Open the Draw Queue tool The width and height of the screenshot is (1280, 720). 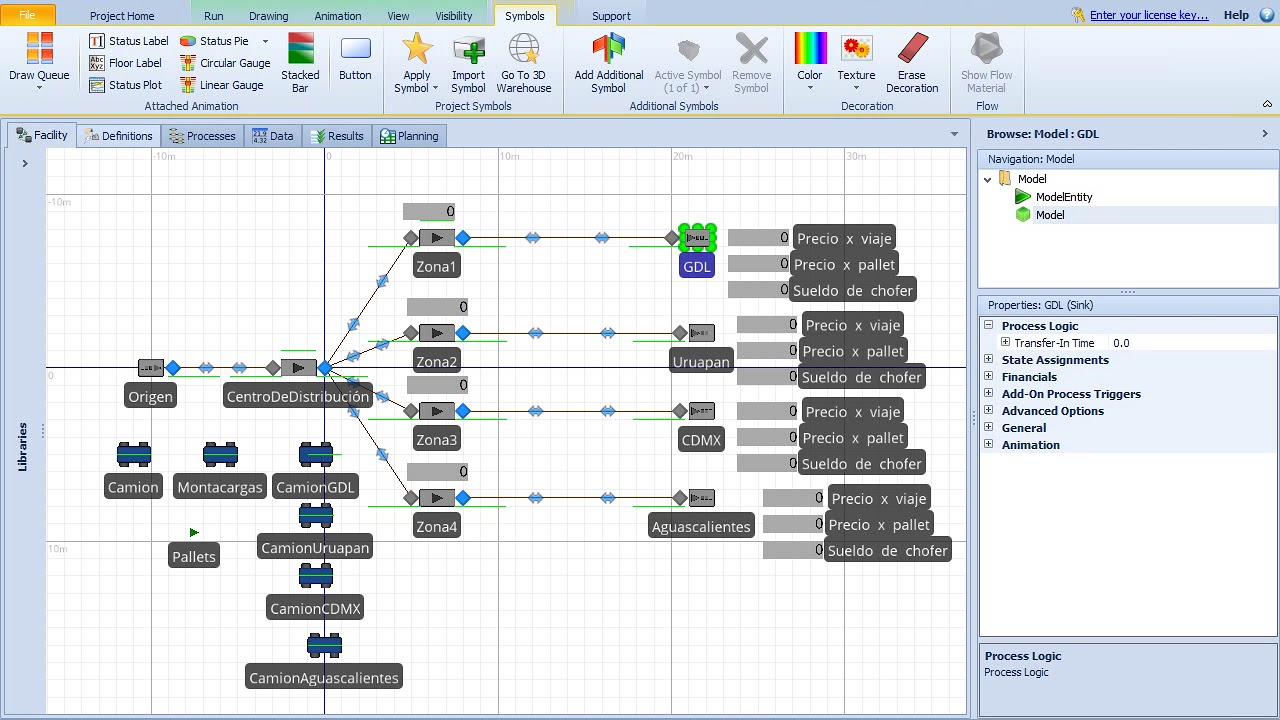(x=39, y=60)
